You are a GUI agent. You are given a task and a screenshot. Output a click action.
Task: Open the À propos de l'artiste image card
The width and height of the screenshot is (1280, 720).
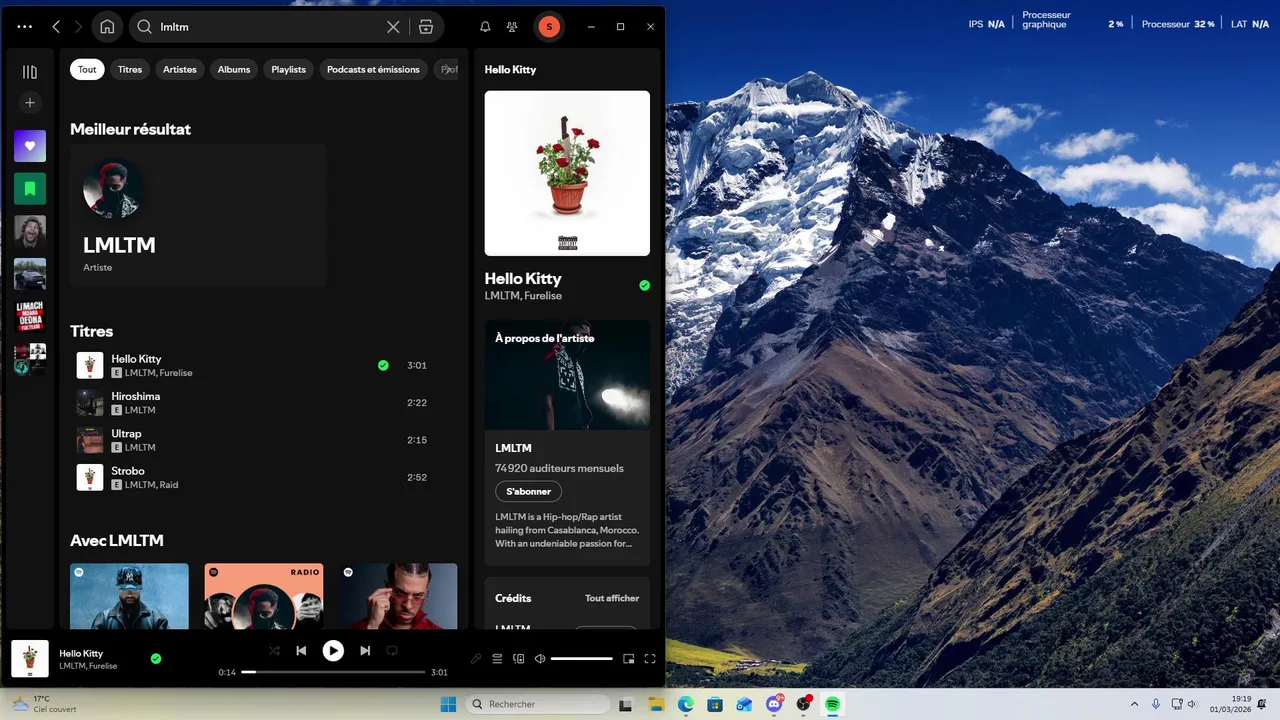tap(567, 375)
